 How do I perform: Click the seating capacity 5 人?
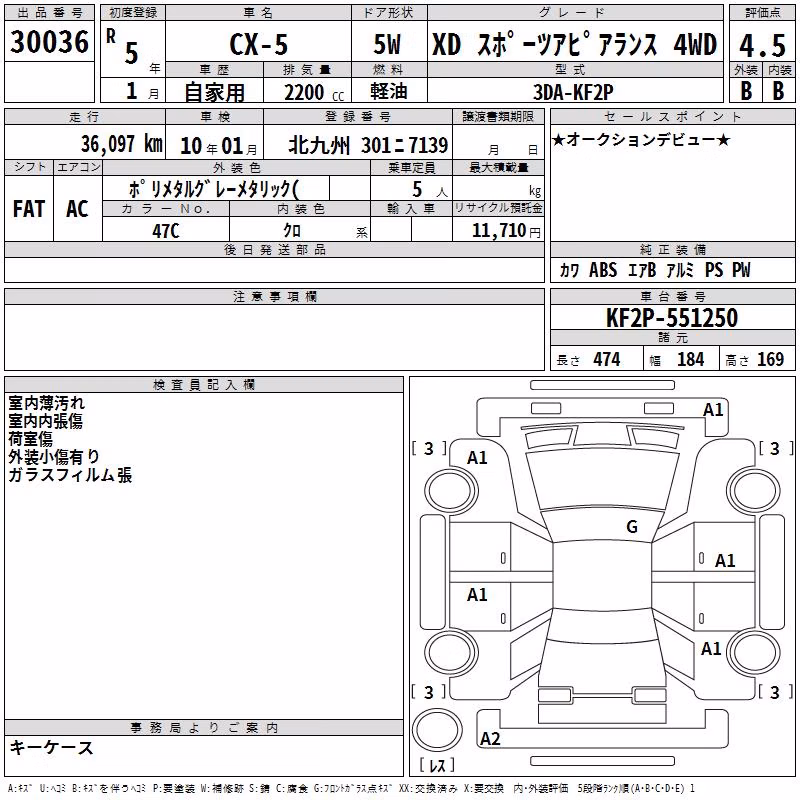pos(430,190)
